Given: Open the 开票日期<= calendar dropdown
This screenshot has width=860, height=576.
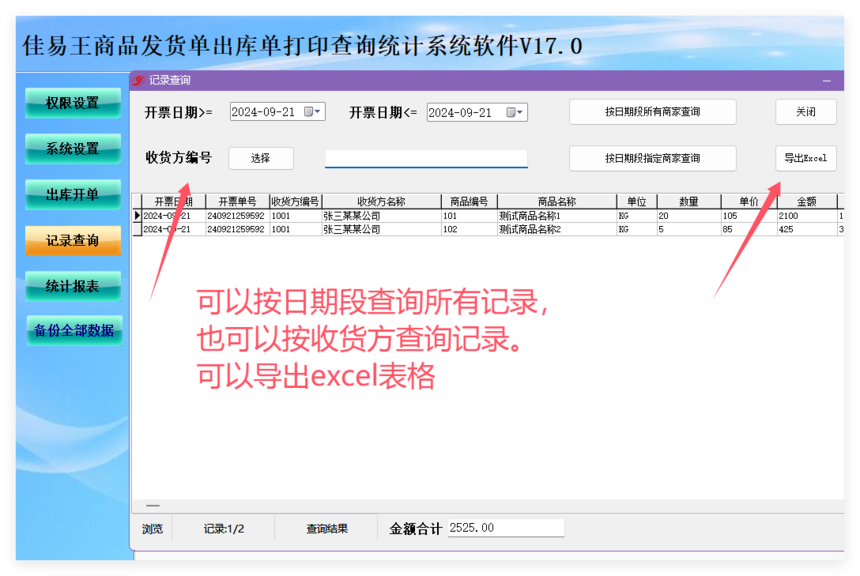Looking at the screenshot, I should pyautogui.click(x=514, y=112).
